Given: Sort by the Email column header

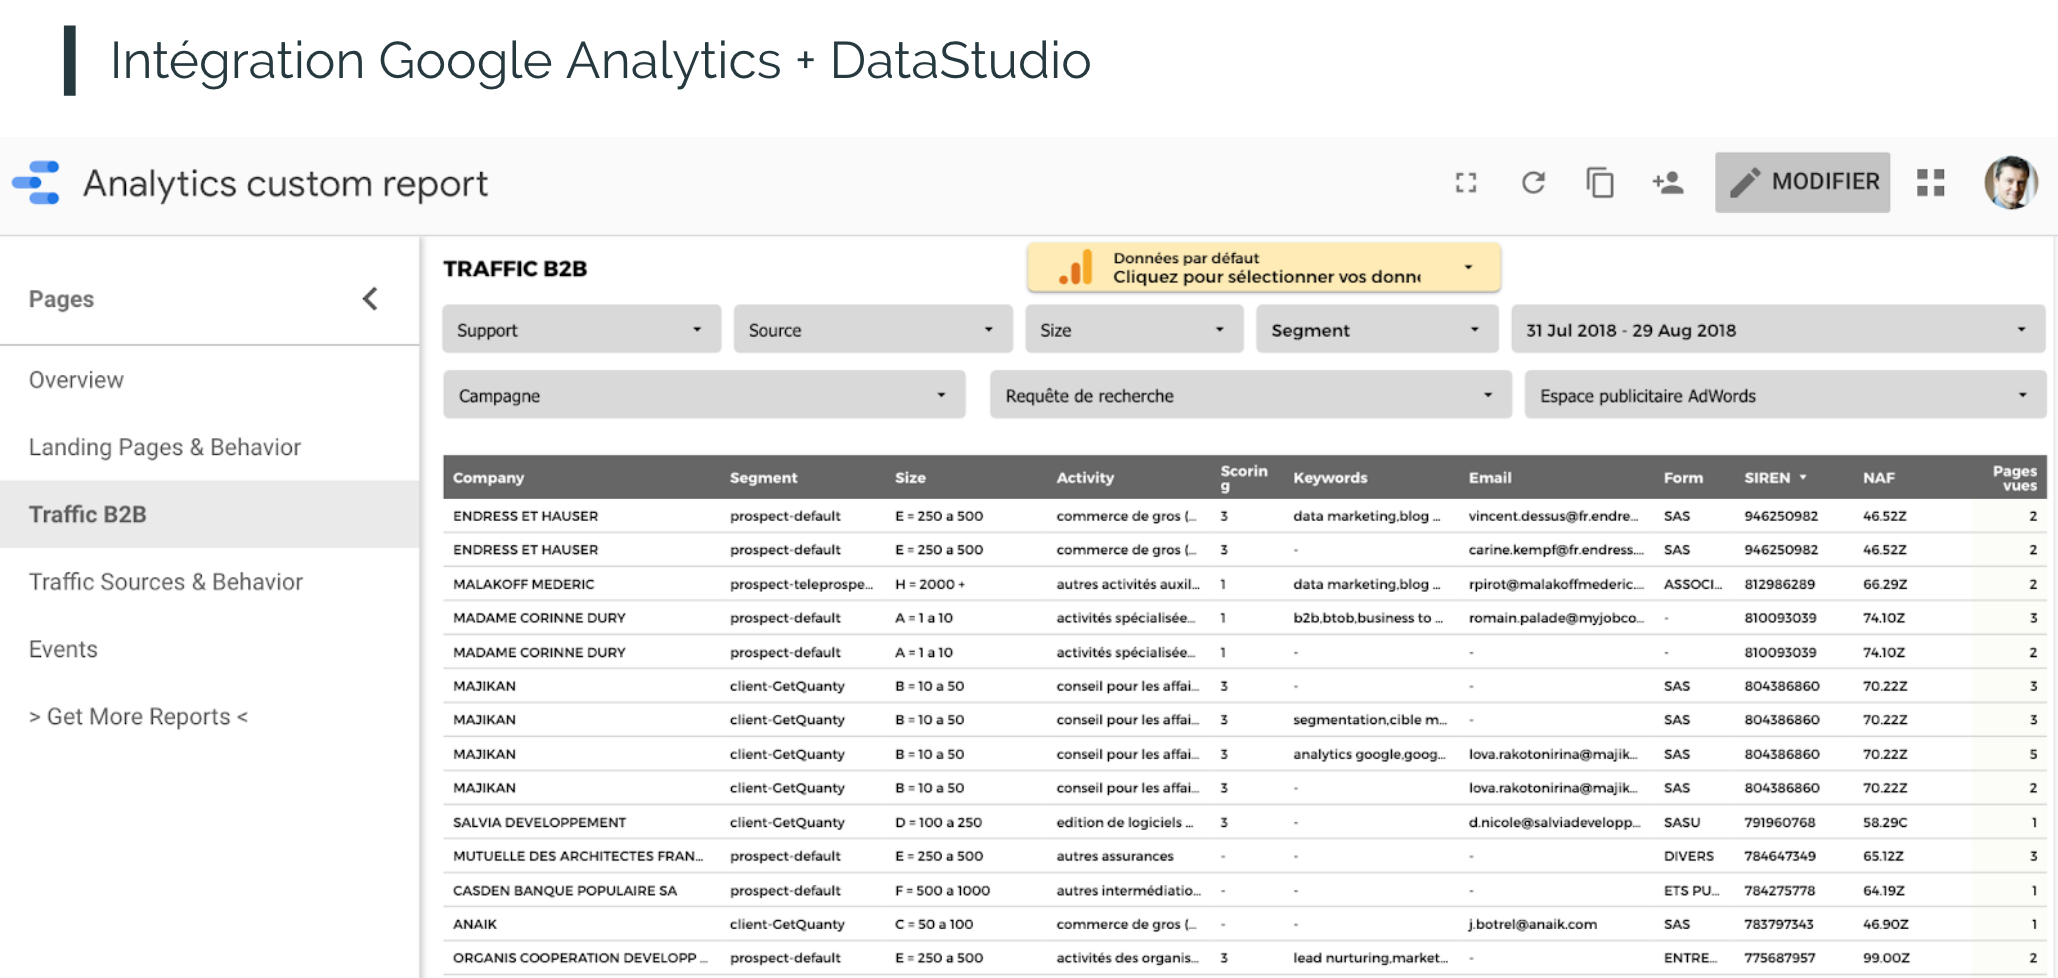Looking at the screenshot, I should [1490, 478].
